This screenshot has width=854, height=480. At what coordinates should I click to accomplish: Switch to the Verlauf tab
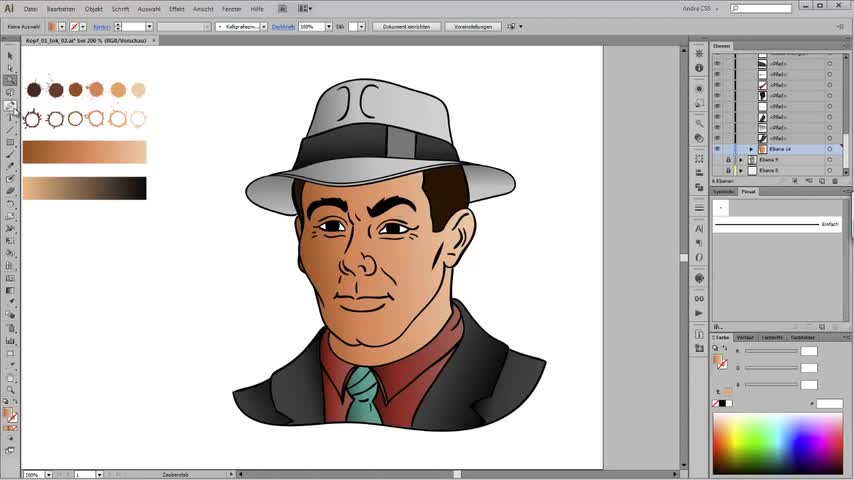(x=745, y=337)
